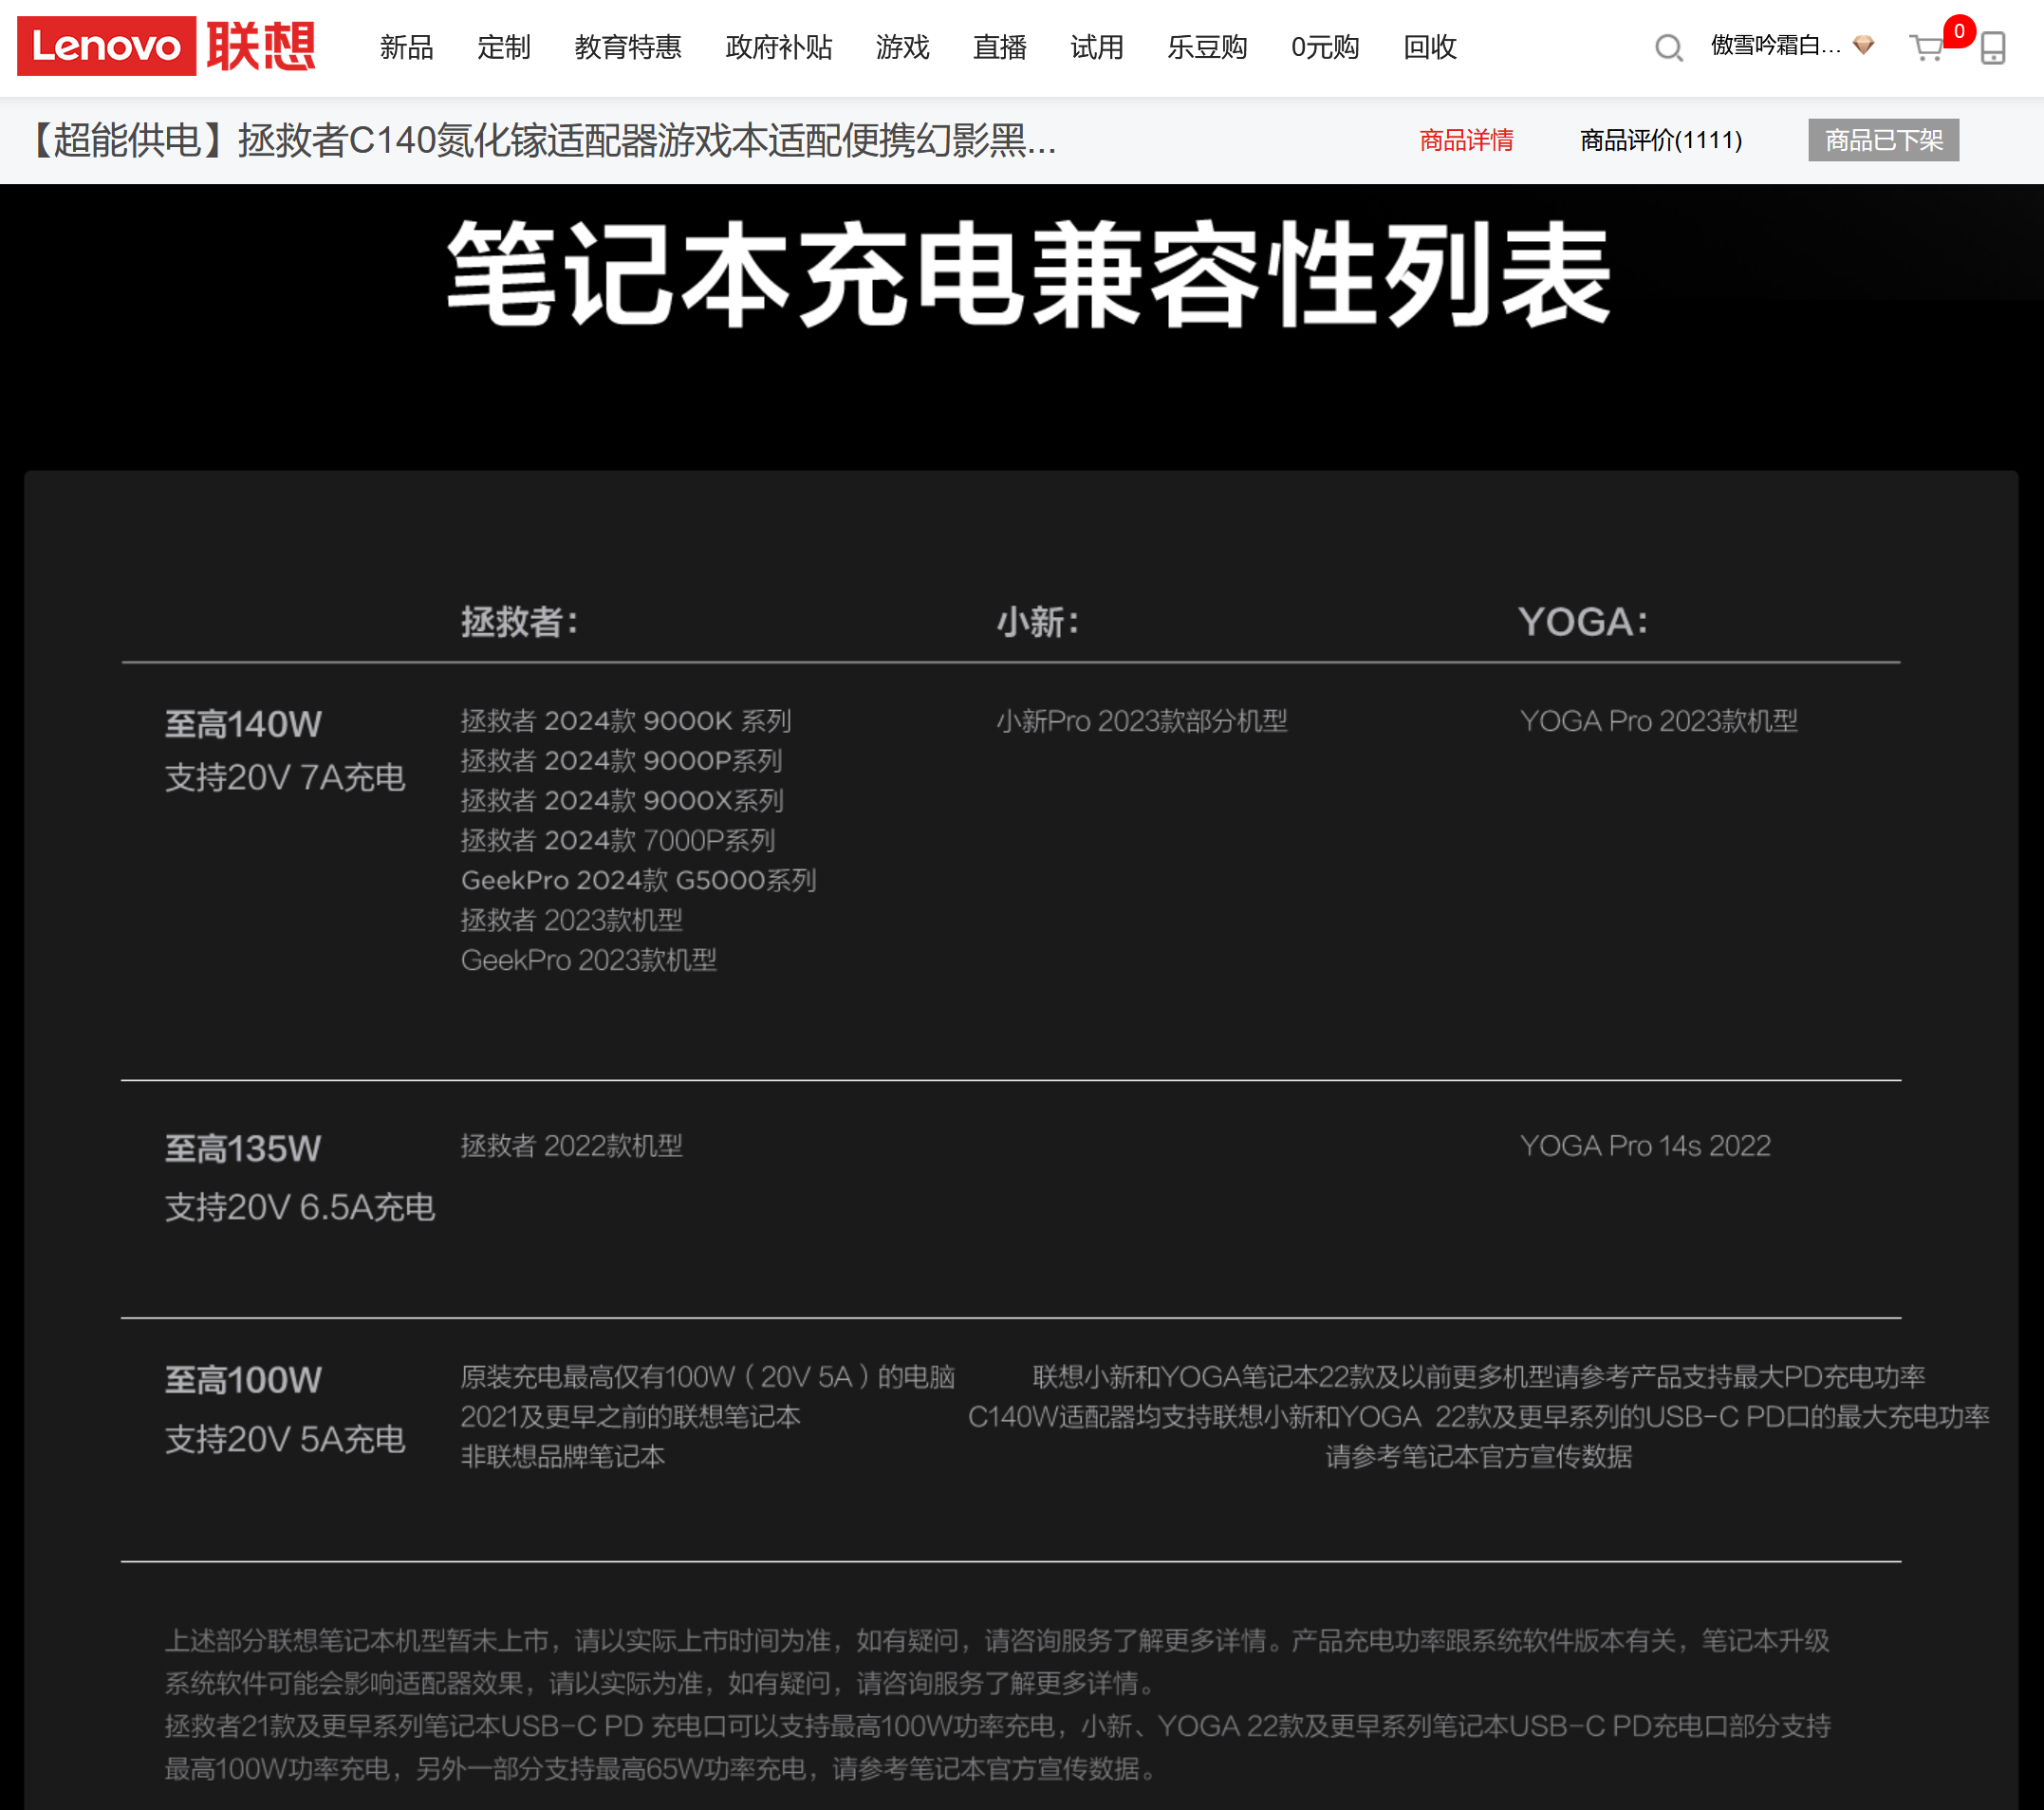Switch to the 商品评价(1111) tab
This screenshot has width=2044, height=1810.
point(1661,140)
